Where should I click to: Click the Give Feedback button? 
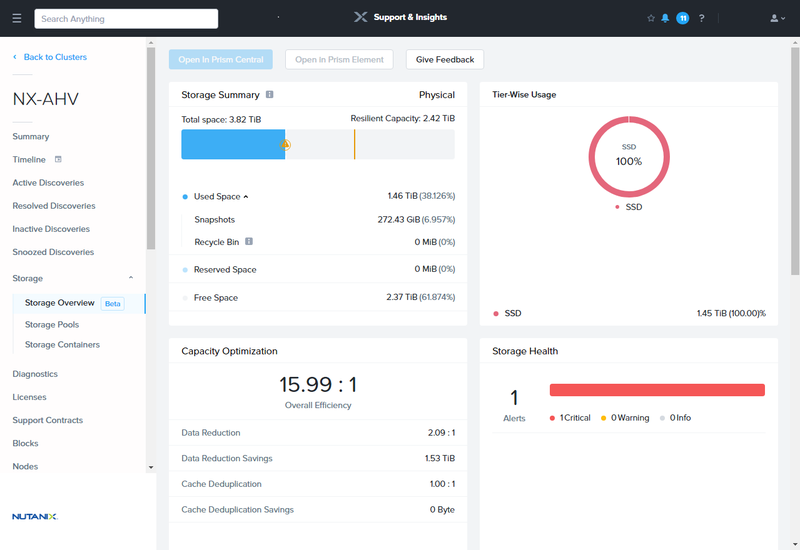(x=445, y=60)
